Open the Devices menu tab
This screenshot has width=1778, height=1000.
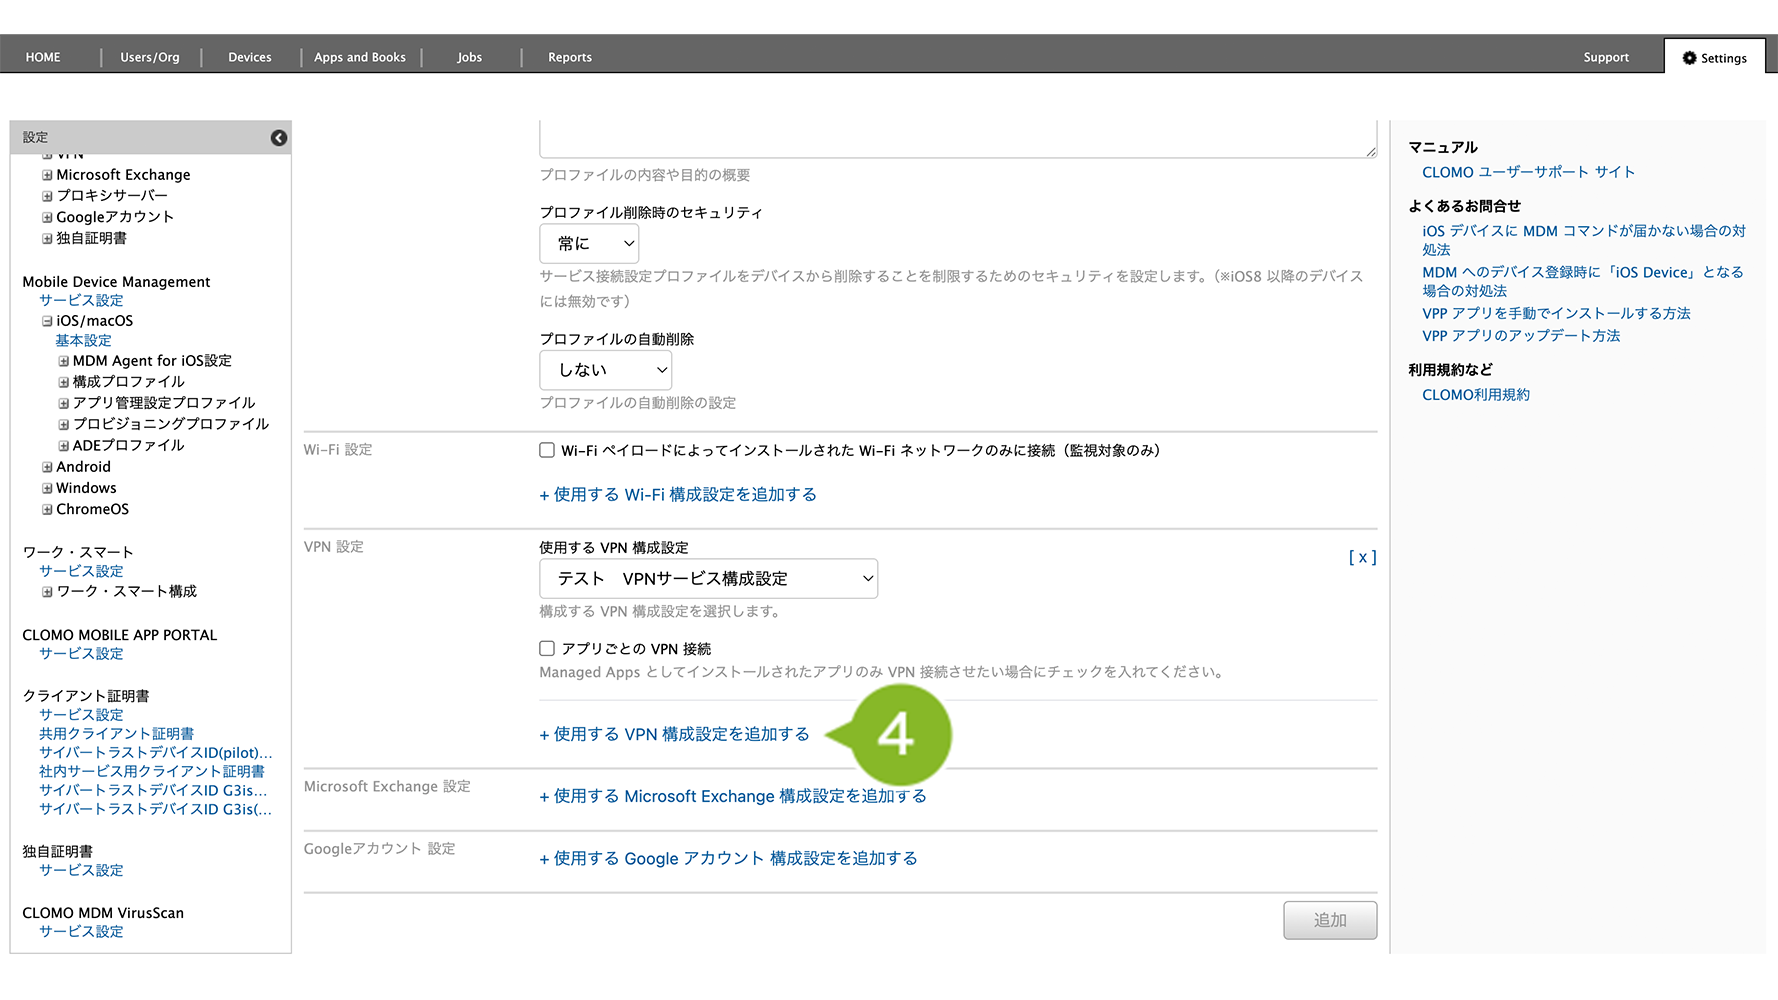click(249, 57)
